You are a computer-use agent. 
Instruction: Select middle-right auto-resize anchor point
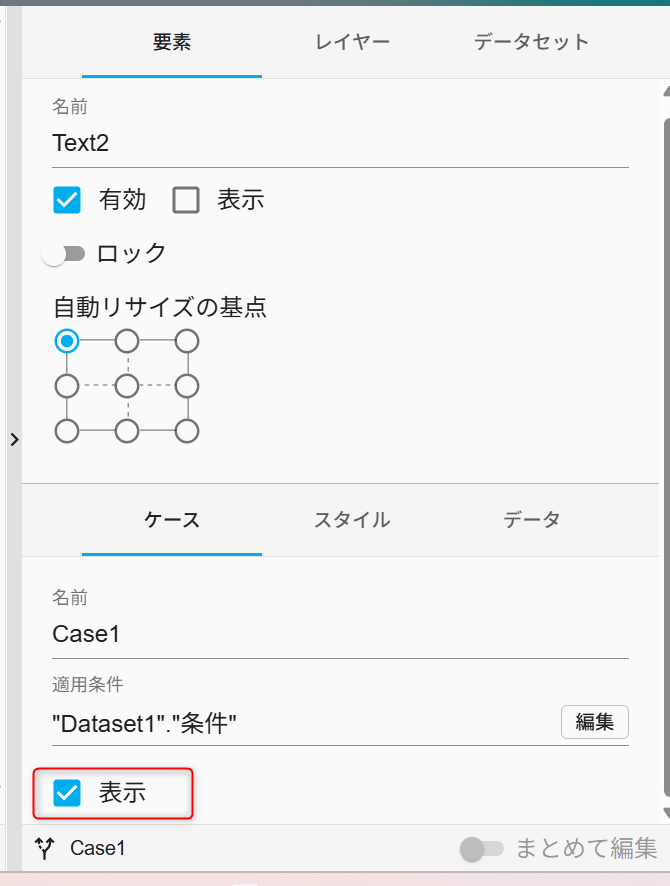[x=187, y=386]
